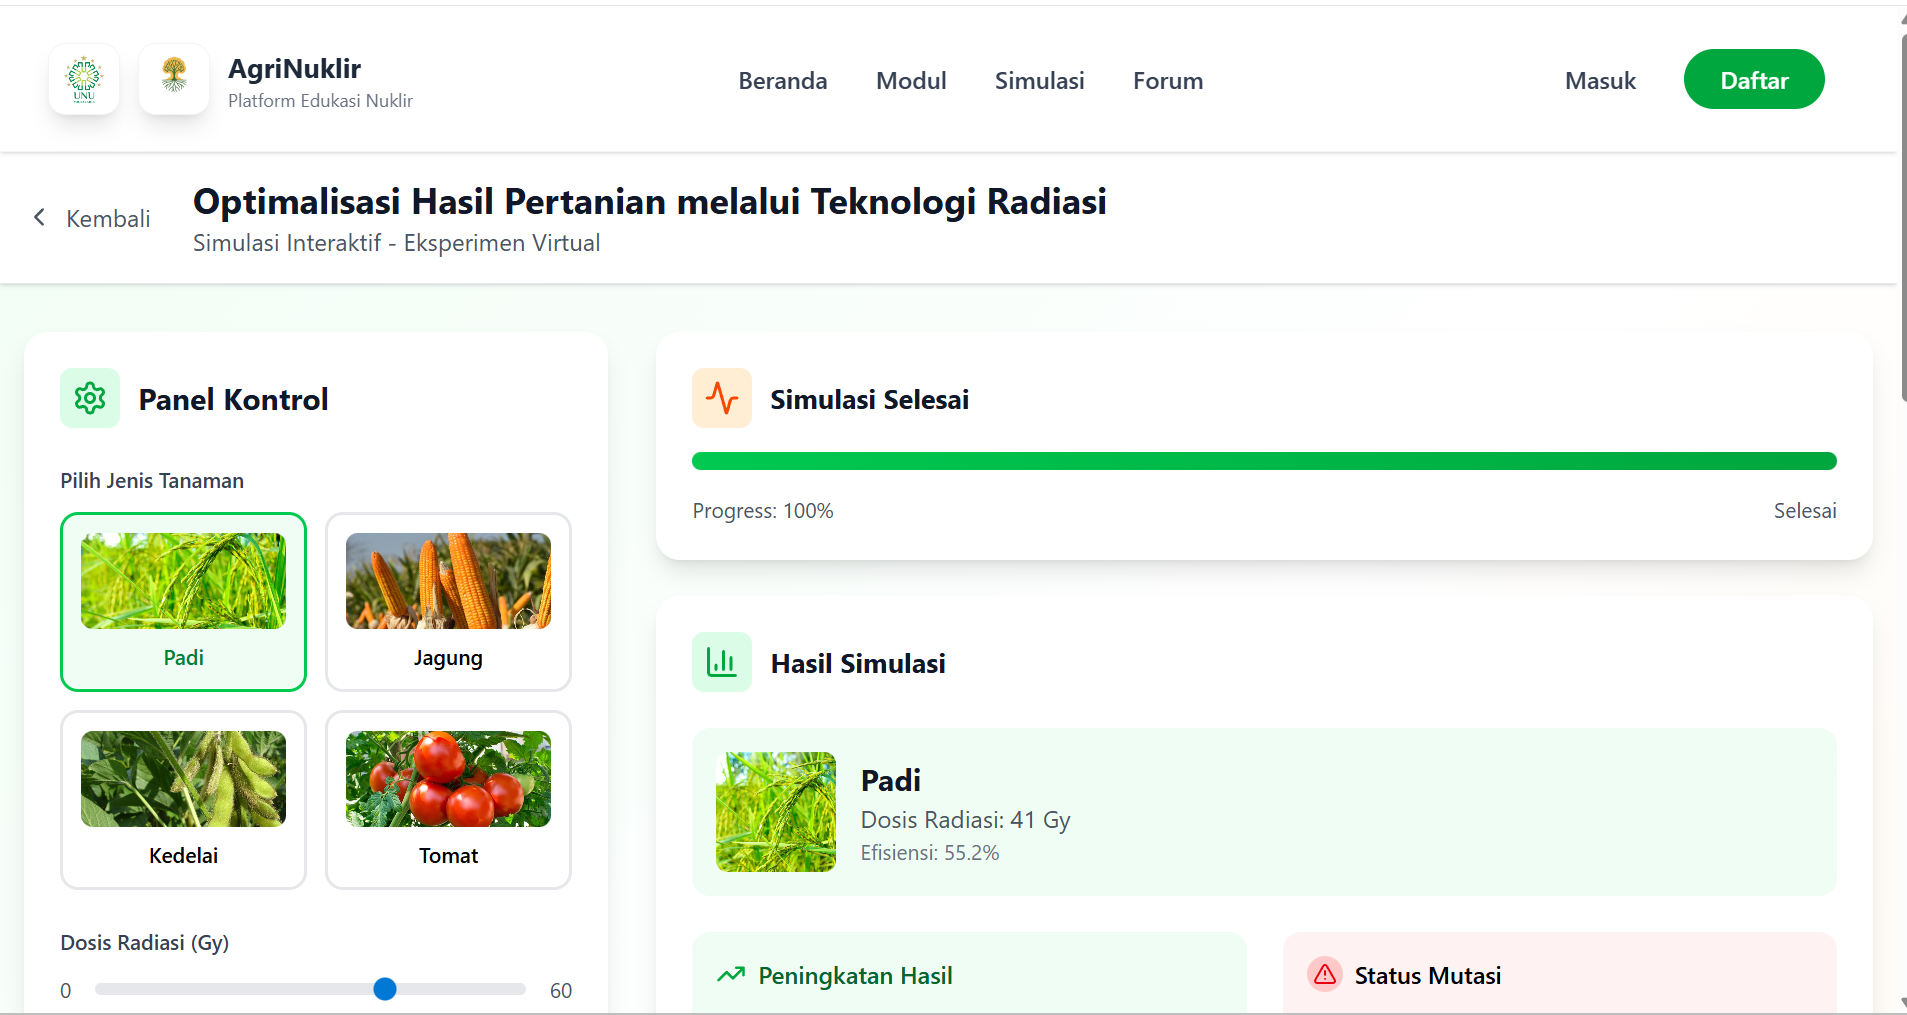This screenshot has width=1907, height=1015.
Task: Click the Masuk login link
Action: (x=1600, y=81)
